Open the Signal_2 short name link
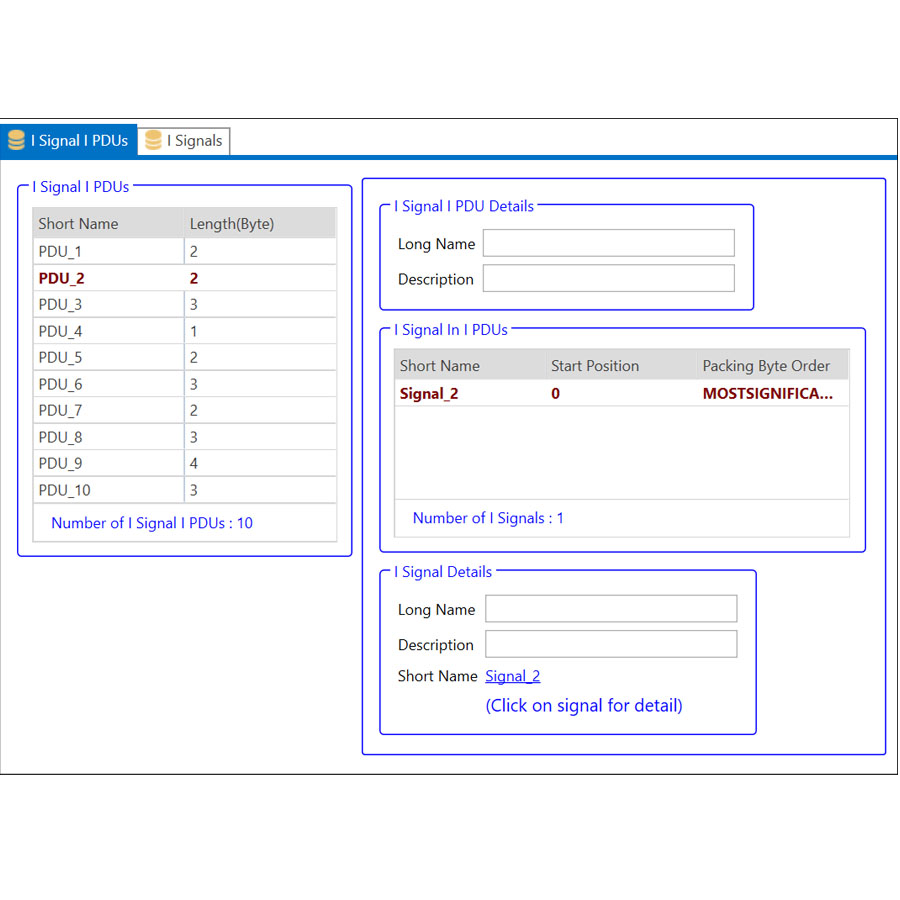This screenshot has width=900, height=900. pyautogui.click(x=512, y=676)
